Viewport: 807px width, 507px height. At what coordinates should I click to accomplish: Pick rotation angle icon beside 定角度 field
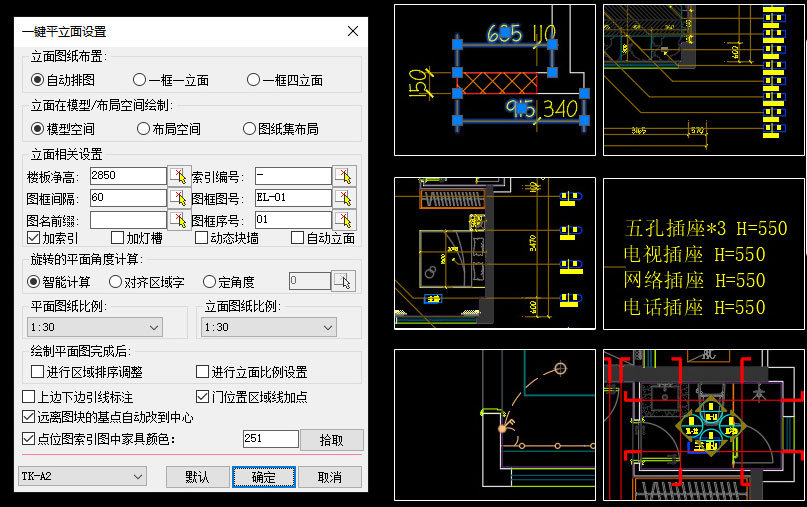[x=343, y=281]
